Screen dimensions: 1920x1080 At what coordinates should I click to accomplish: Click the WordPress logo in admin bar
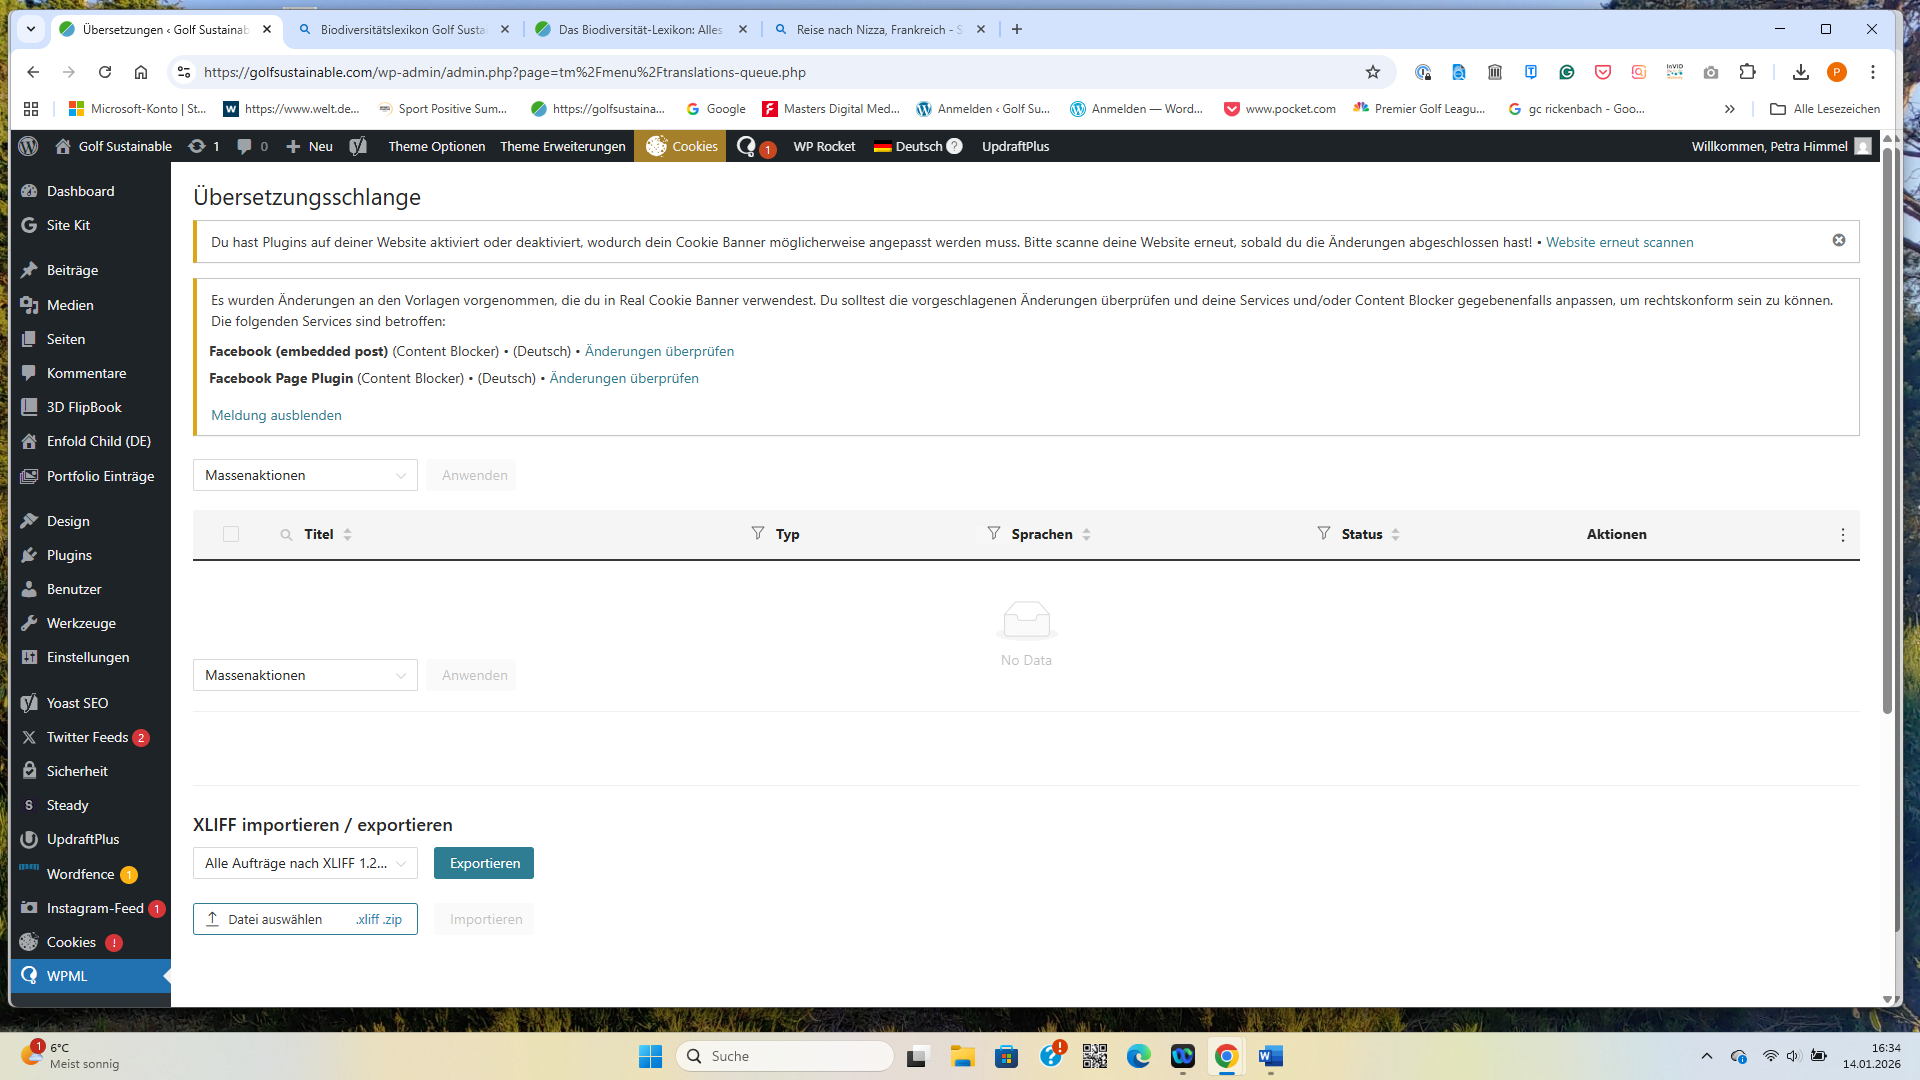[28, 146]
